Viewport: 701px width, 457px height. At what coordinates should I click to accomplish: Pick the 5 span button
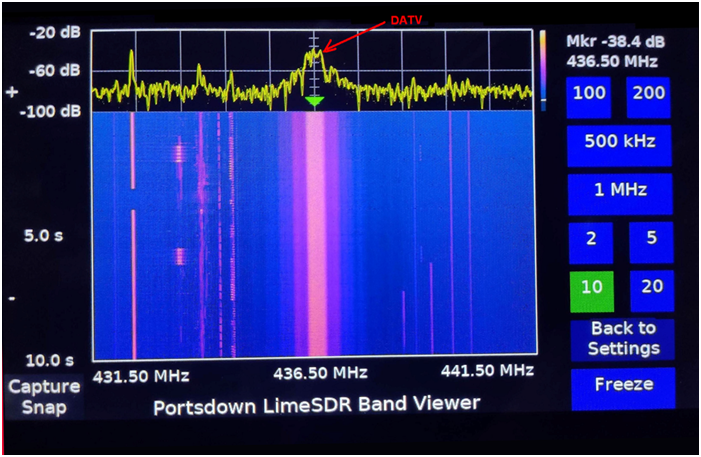[651, 240]
